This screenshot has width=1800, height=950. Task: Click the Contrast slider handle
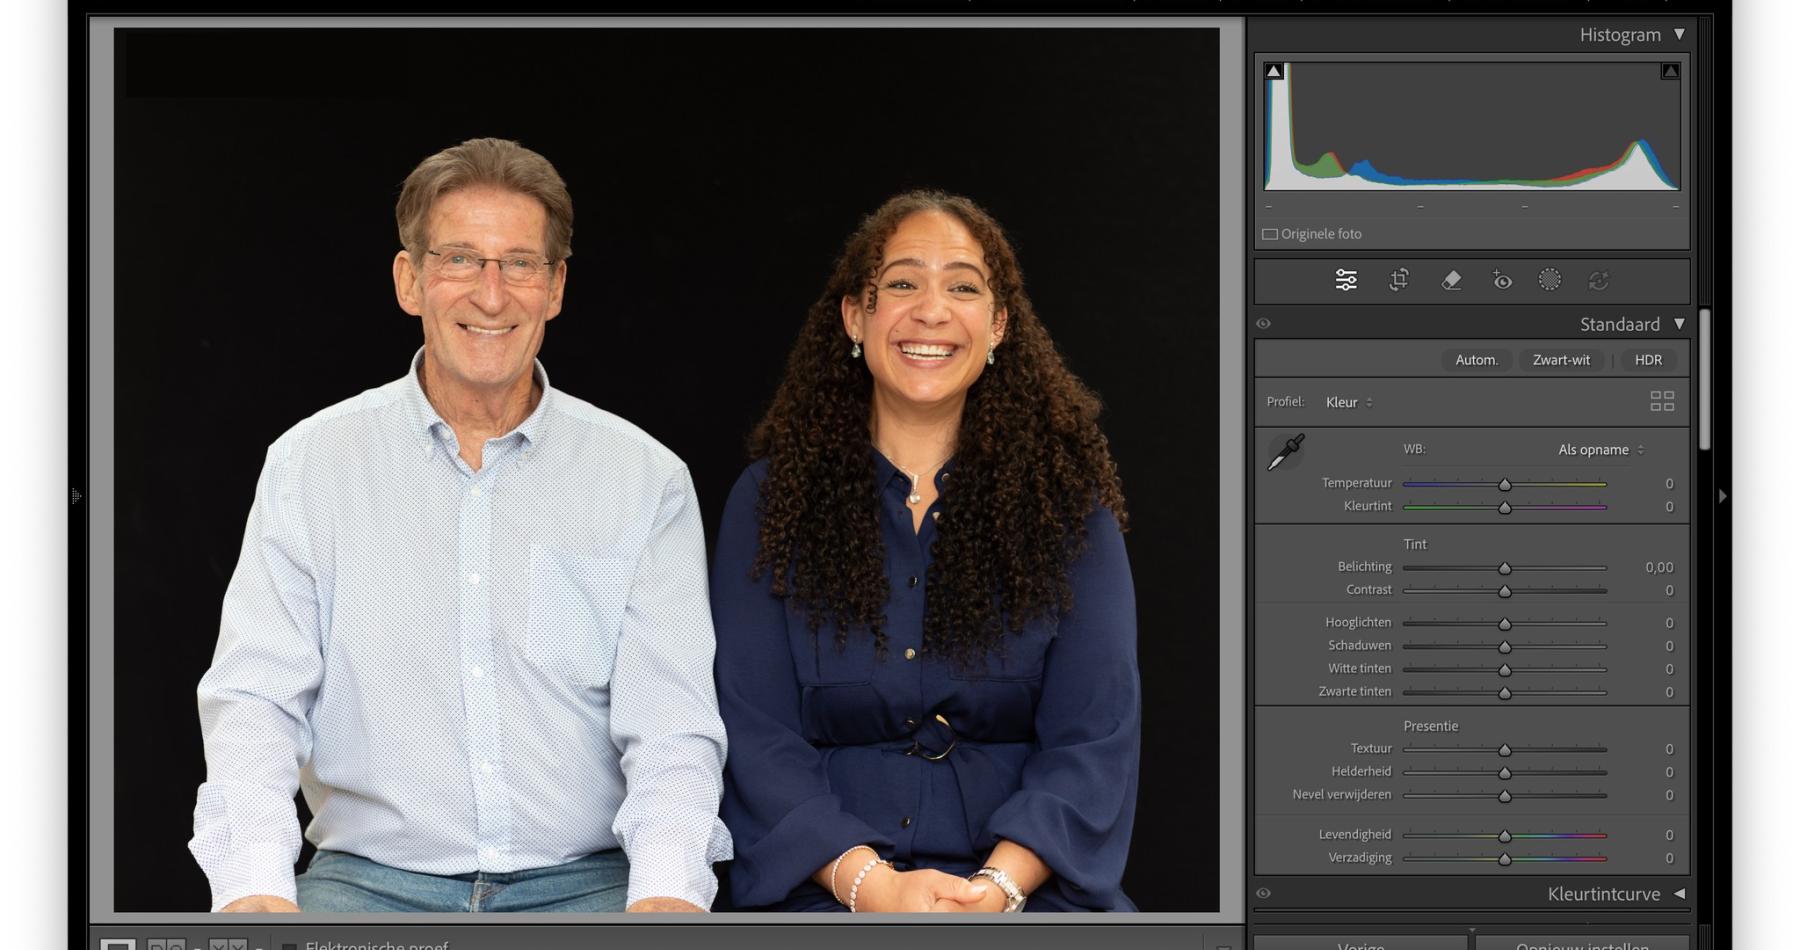pyautogui.click(x=1504, y=591)
